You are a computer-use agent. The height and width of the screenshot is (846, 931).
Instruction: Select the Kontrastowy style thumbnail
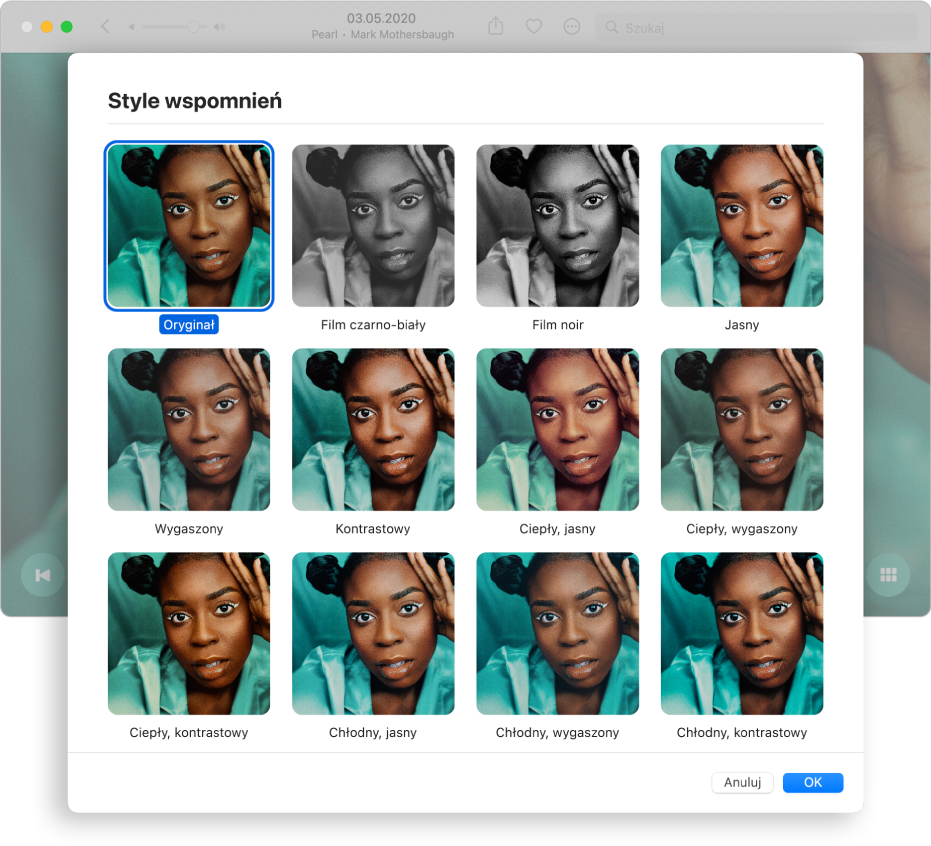click(373, 430)
